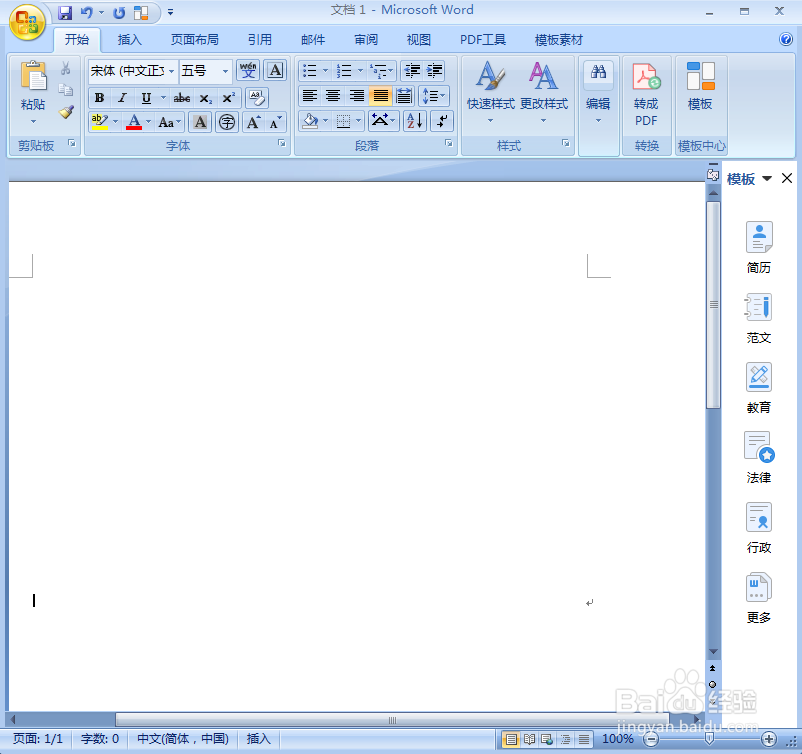Click the Copy icon in clipboard group

pos(65,90)
